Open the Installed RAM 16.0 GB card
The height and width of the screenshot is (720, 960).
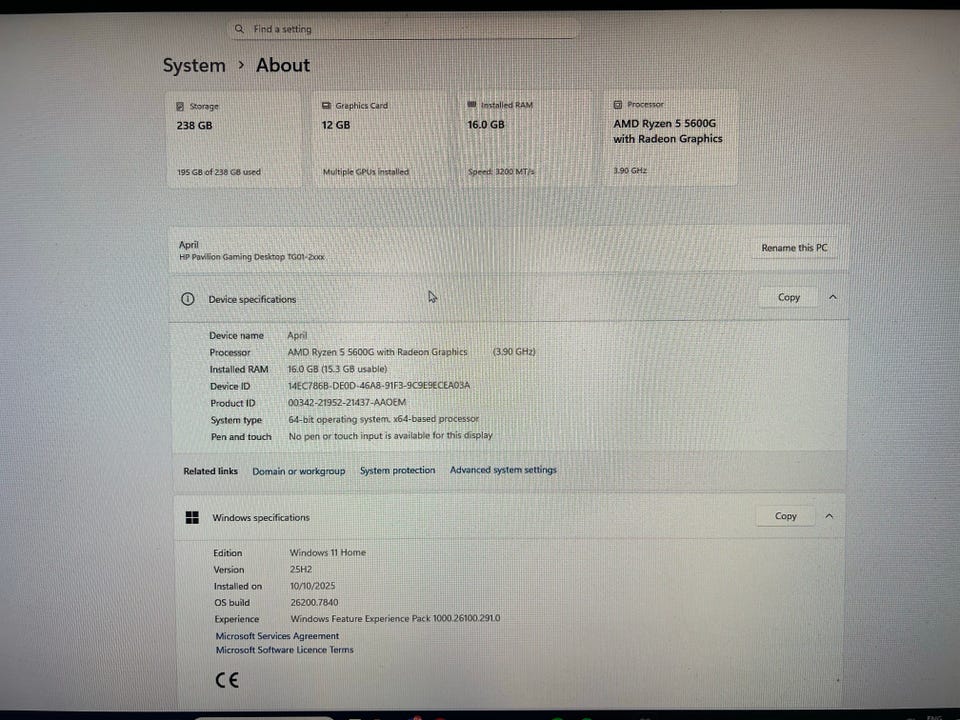tap(525, 138)
